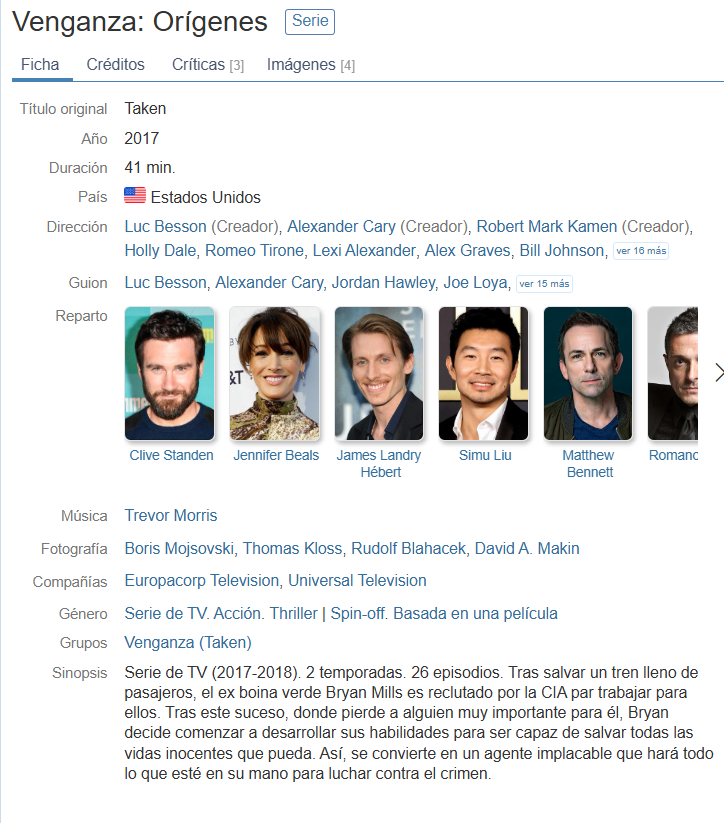
Task: Open the Venganza (Taken) group
Action: point(188,642)
